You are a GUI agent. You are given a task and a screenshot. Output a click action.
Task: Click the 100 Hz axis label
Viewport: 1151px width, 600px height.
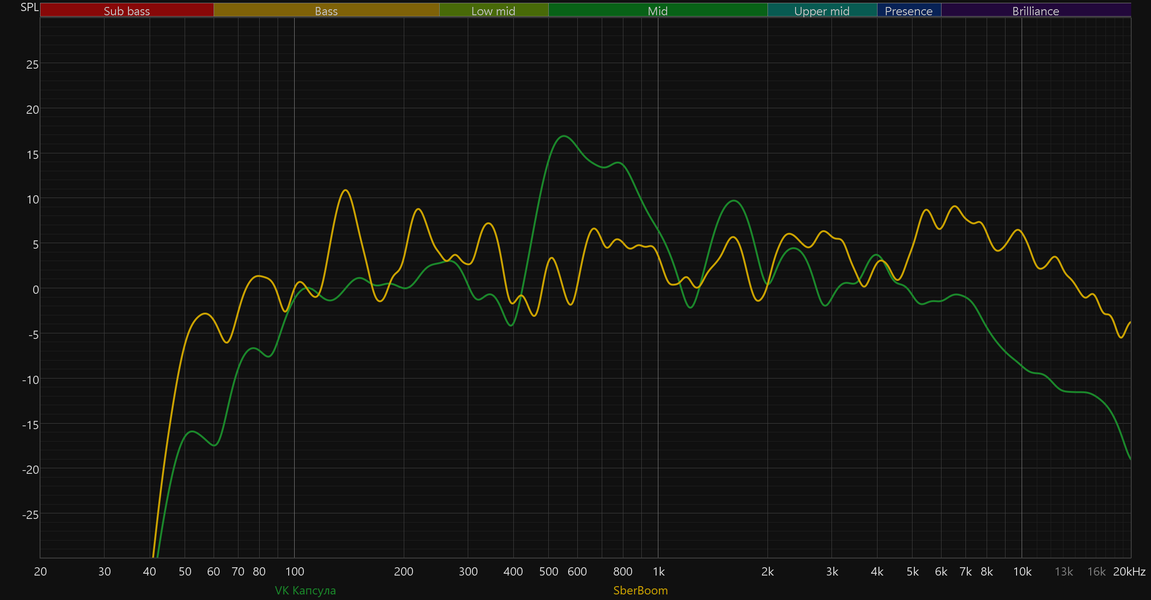coord(294,571)
